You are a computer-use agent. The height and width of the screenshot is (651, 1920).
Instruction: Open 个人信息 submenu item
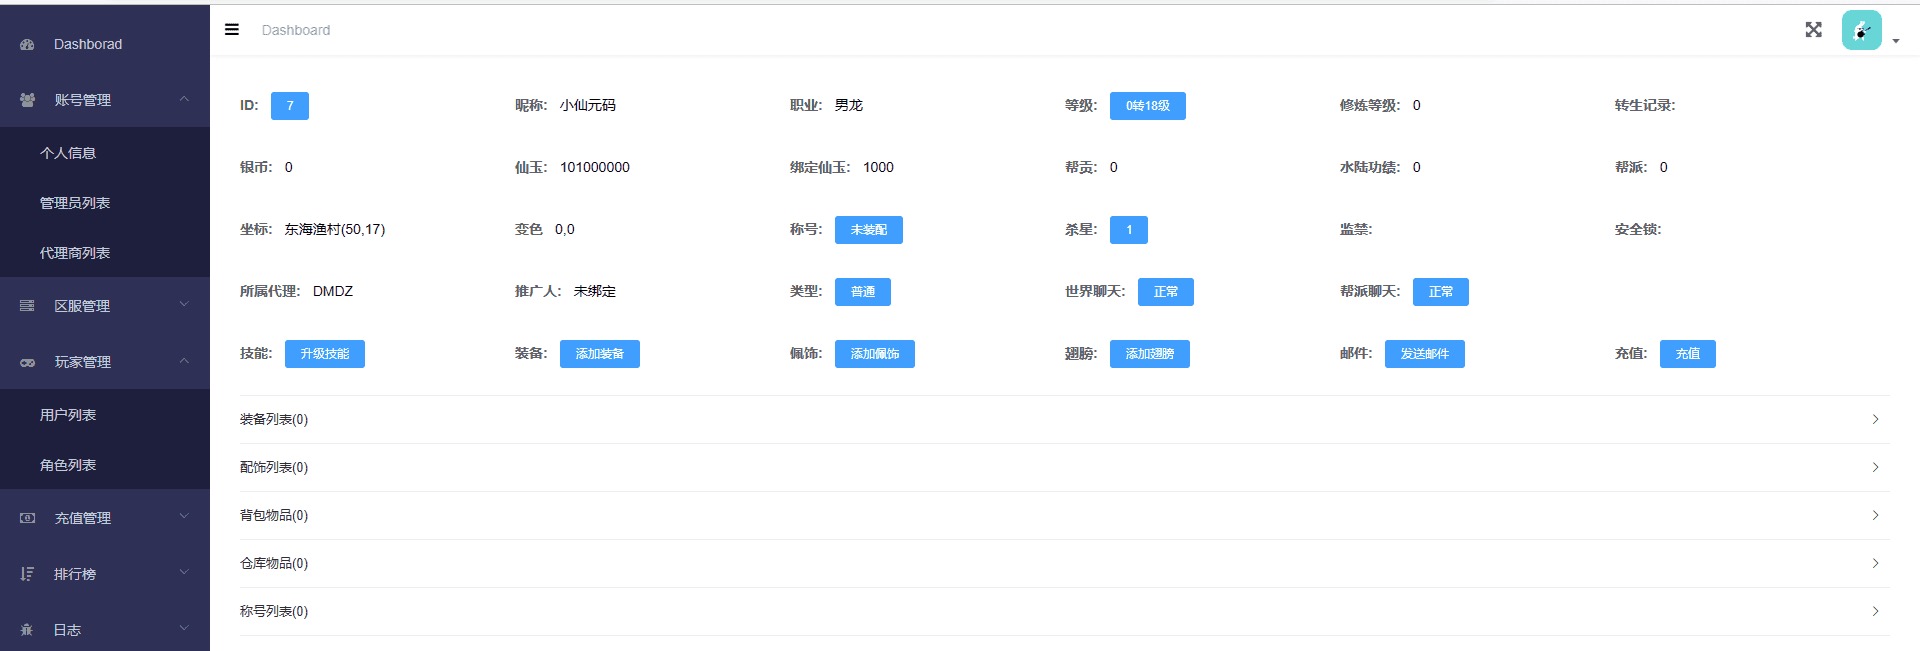coord(105,153)
